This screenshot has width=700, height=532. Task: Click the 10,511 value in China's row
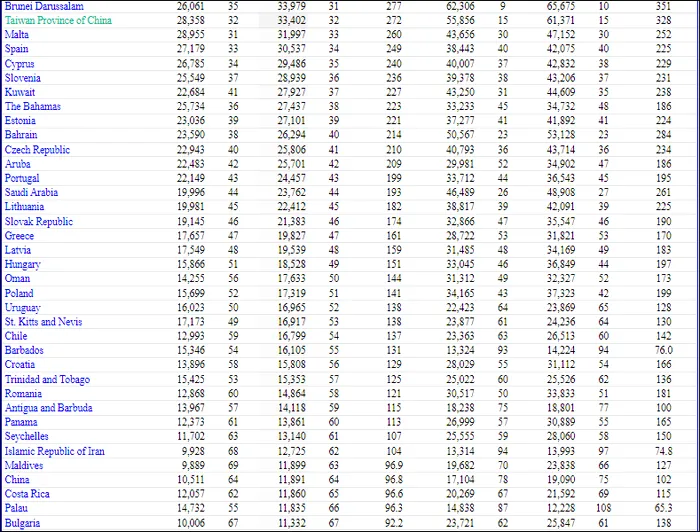(x=190, y=480)
